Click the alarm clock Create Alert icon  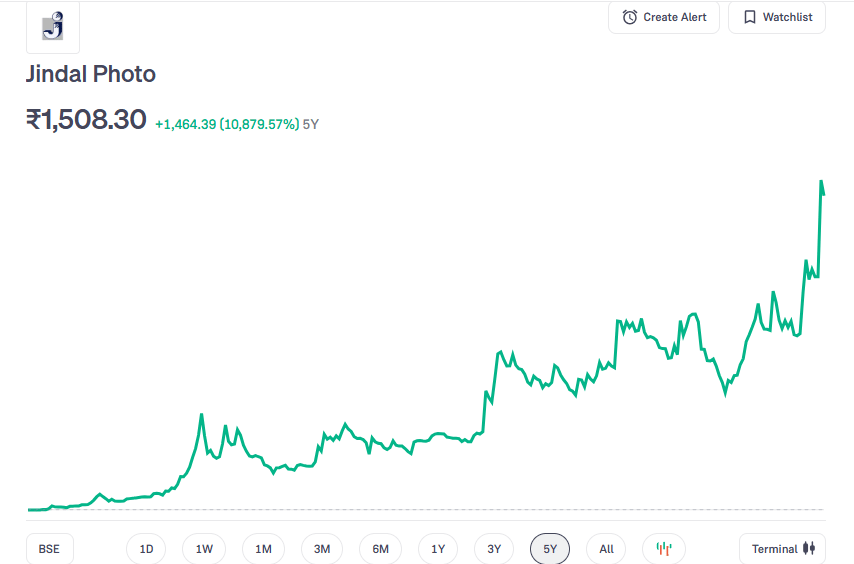click(630, 17)
